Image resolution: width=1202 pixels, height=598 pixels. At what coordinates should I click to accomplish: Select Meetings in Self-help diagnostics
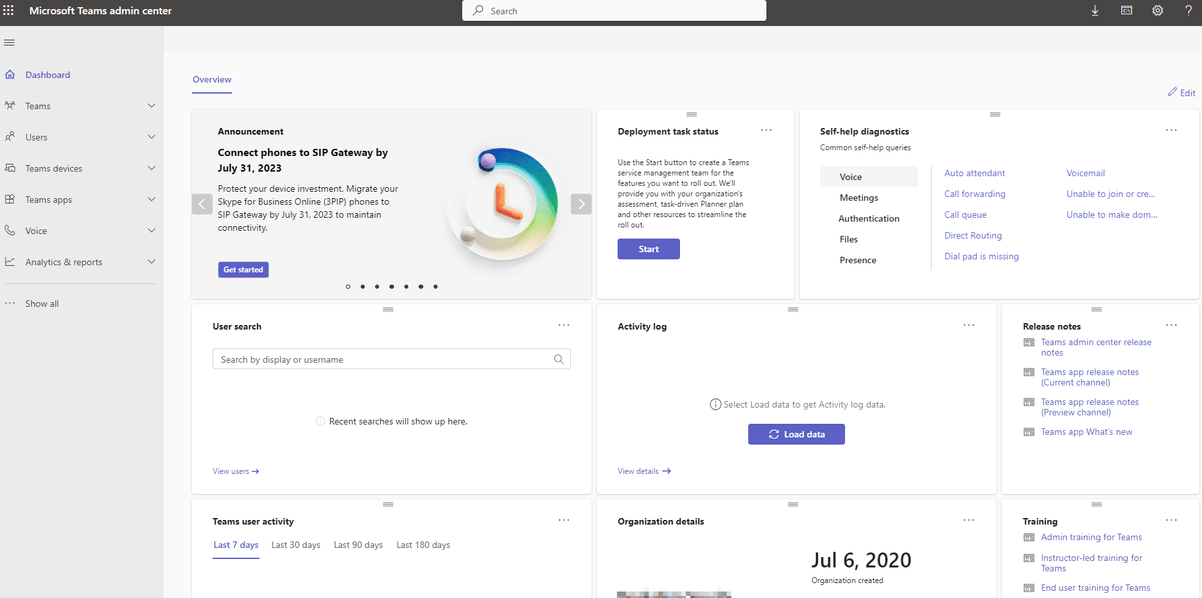(x=859, y=198)
